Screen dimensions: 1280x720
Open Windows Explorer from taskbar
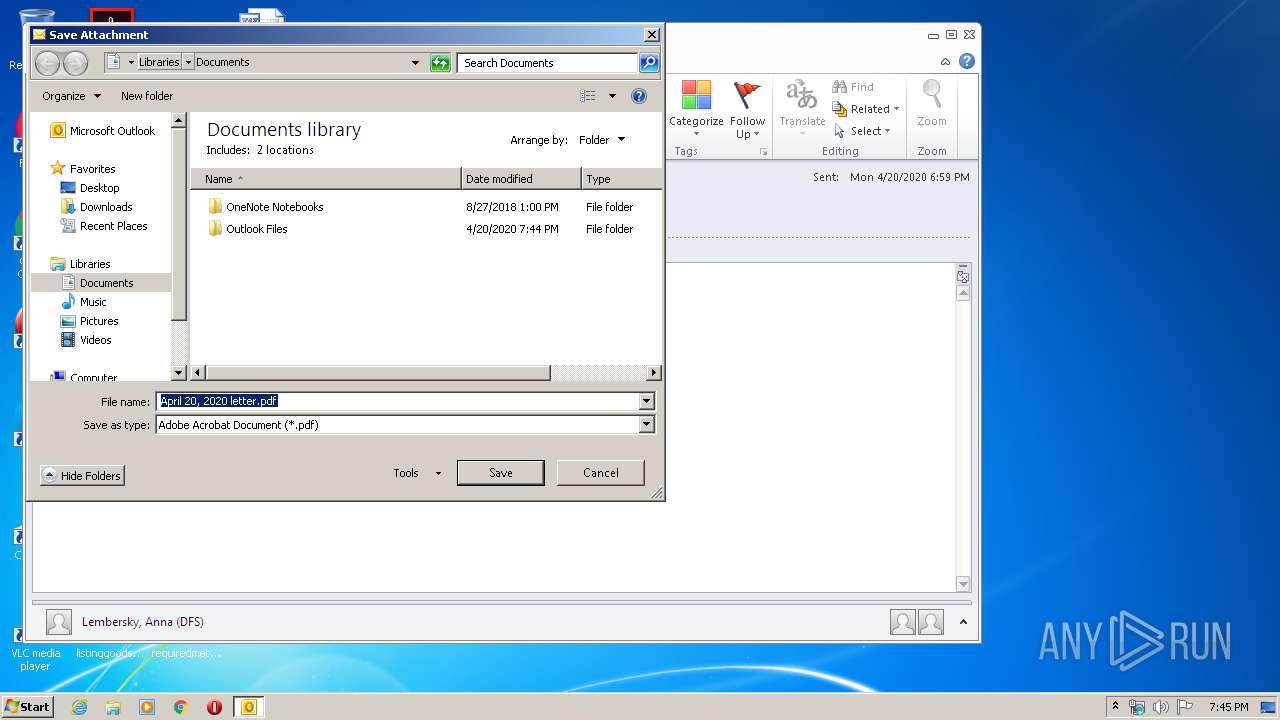(x=113, y=707)
